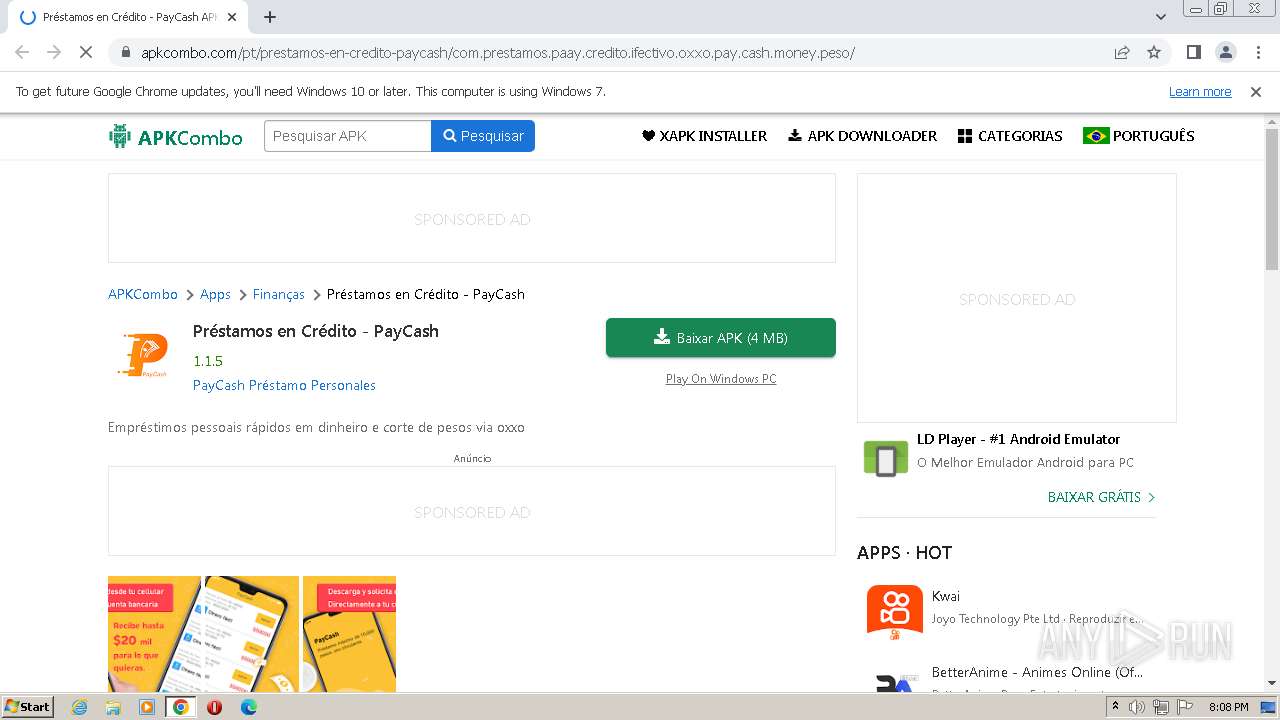Open the Kwai app icon

pos(894,612)
